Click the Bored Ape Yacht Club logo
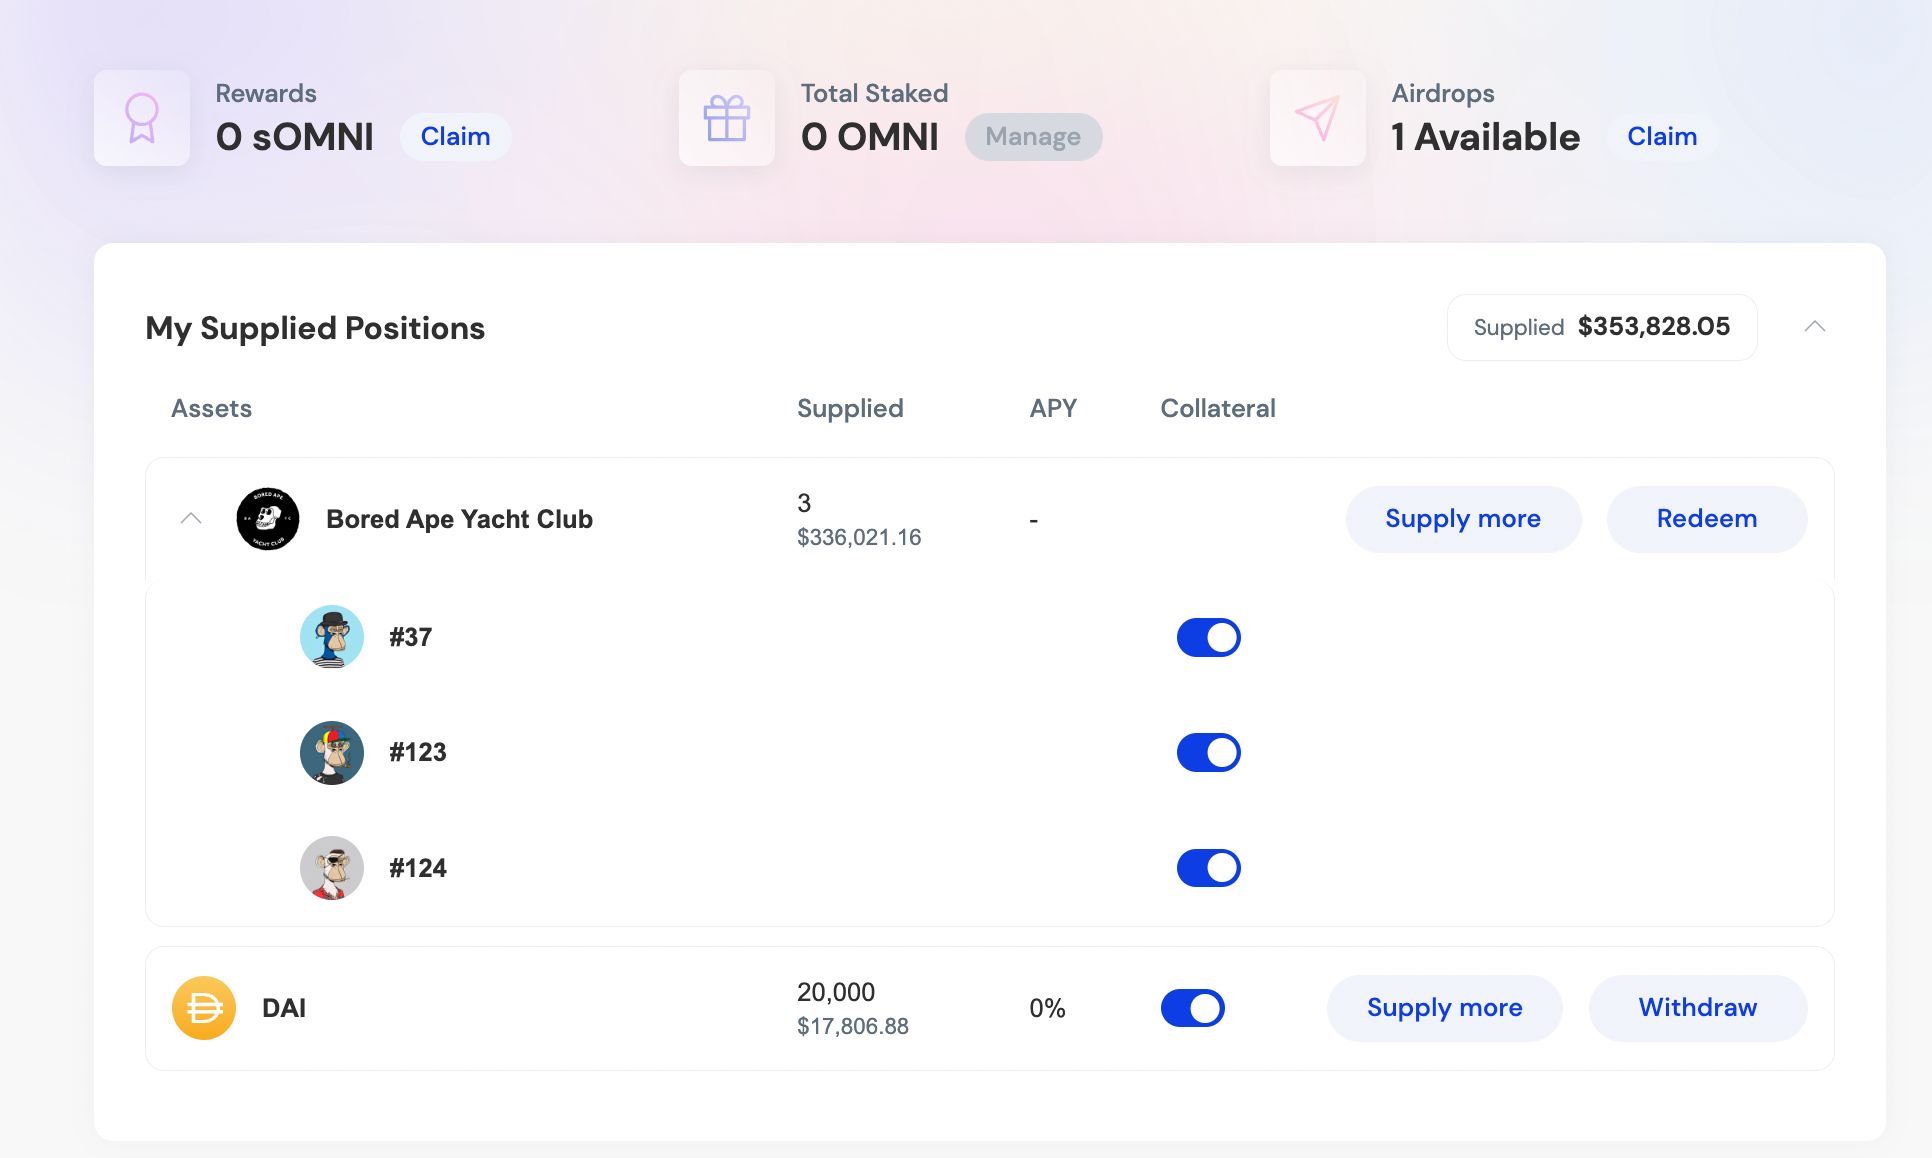This screenshot has width=1932, height=1158. 268,519
